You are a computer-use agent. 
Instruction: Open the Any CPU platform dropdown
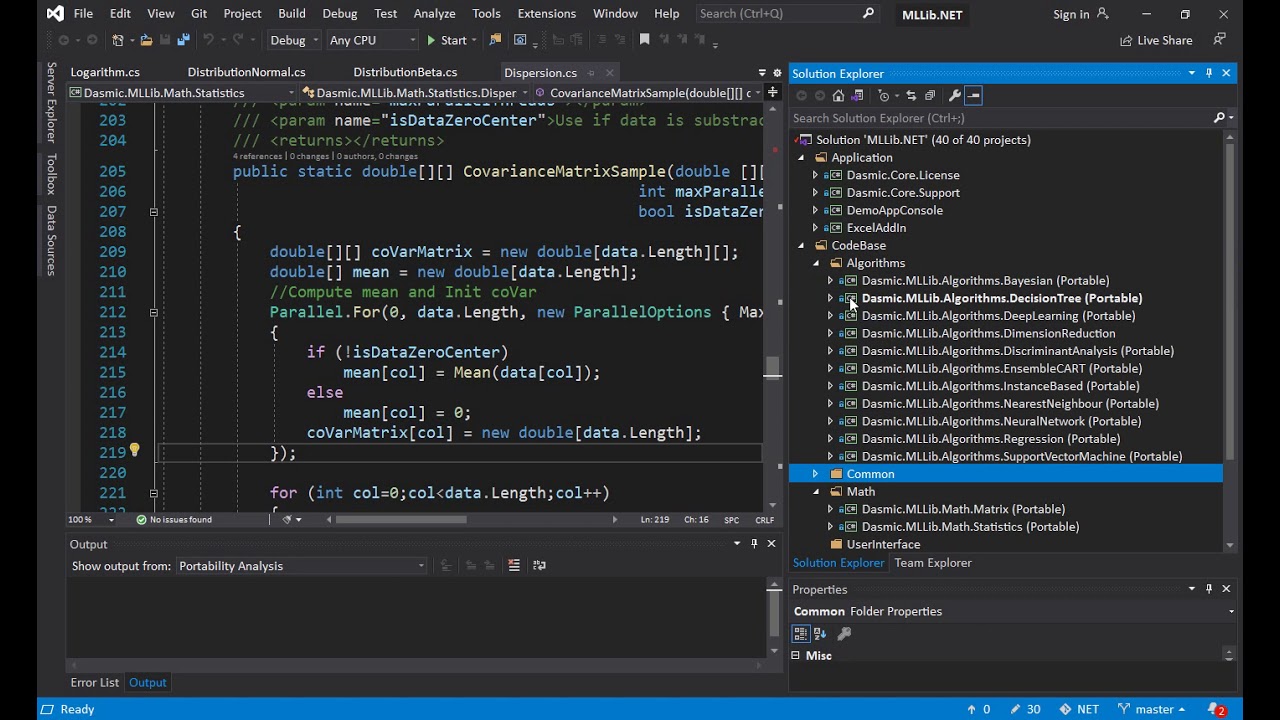(x=372, y=40)
